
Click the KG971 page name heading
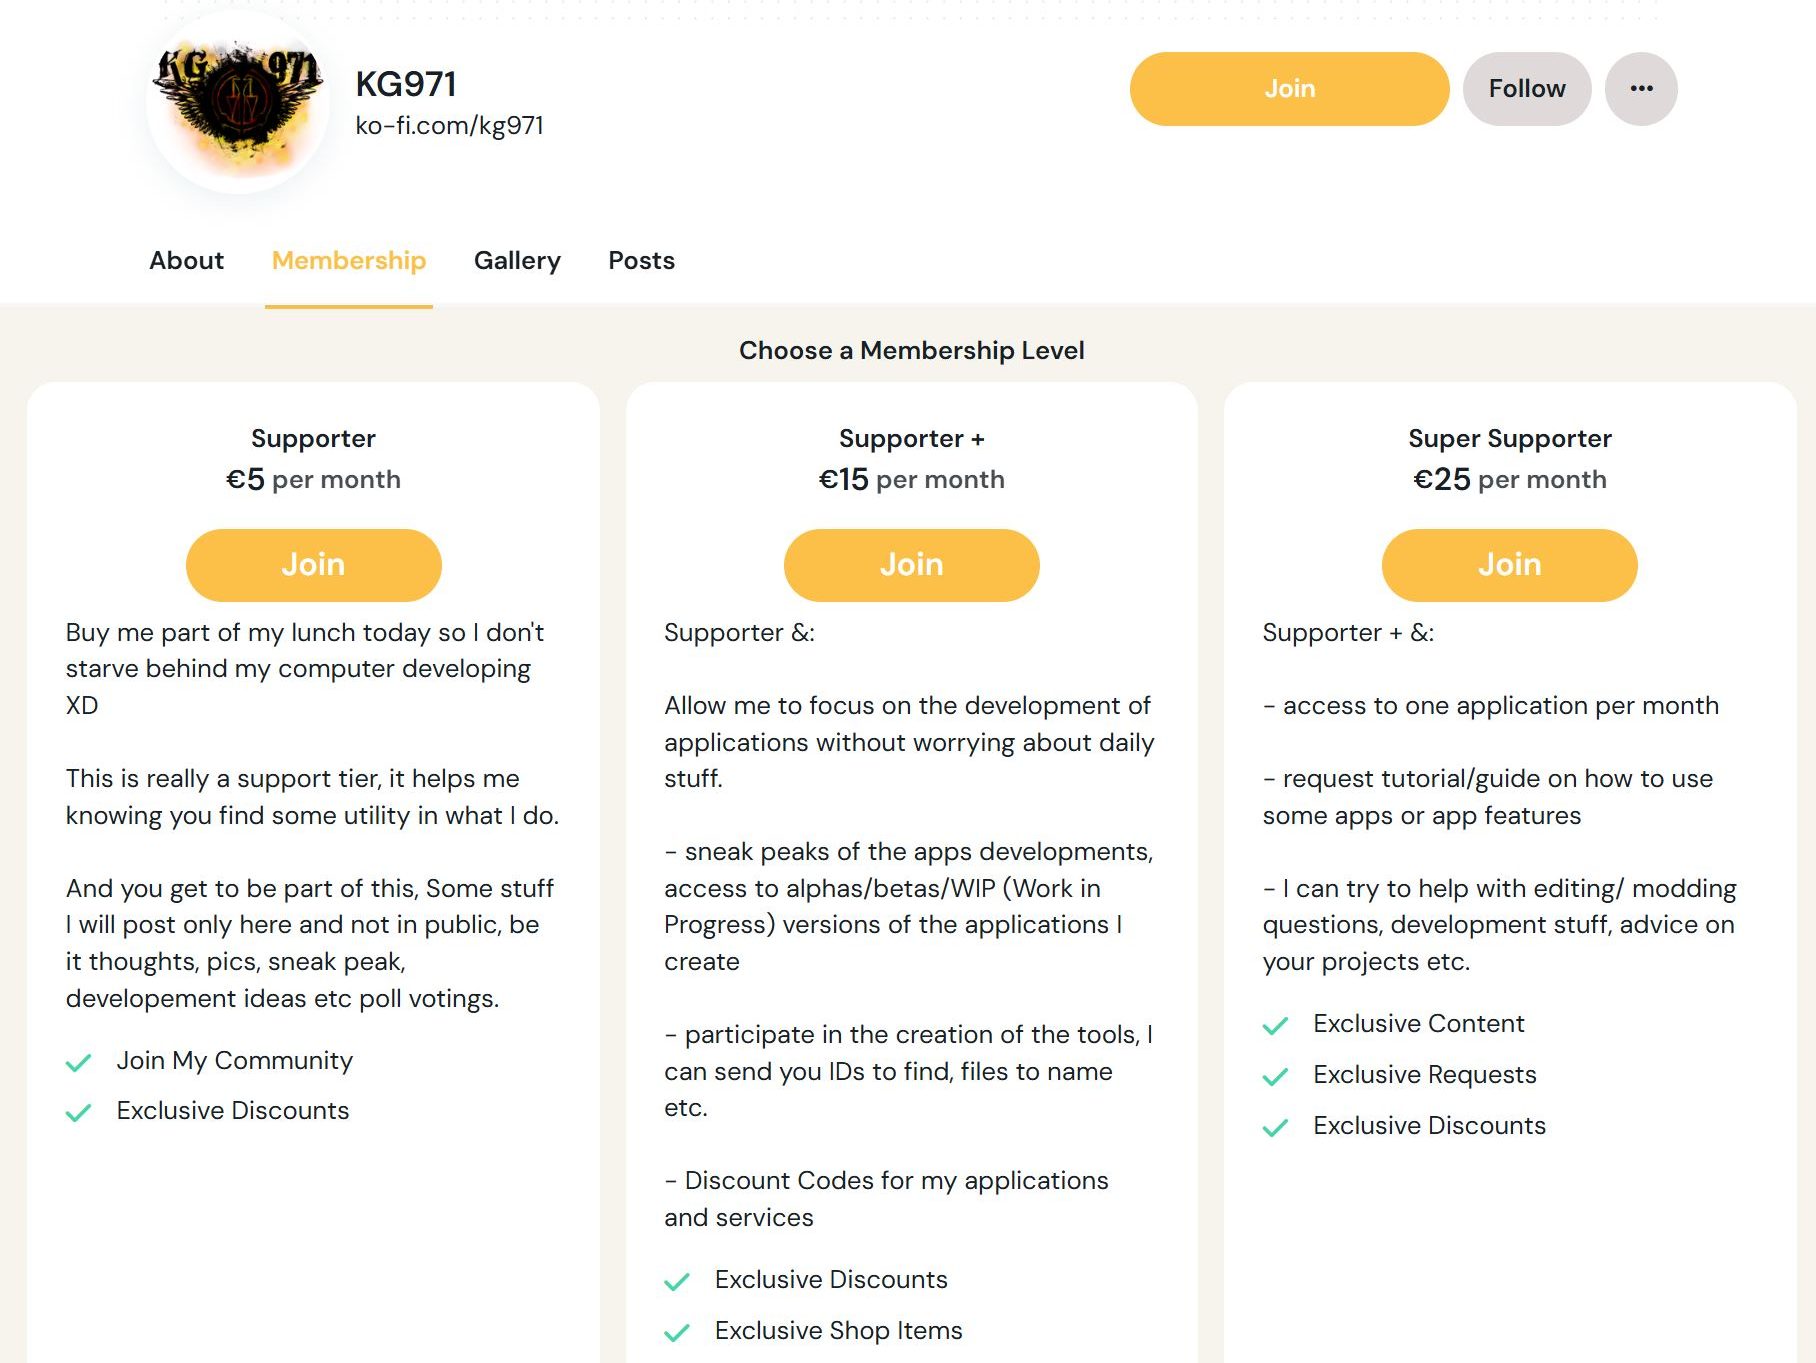pos(406,84)
